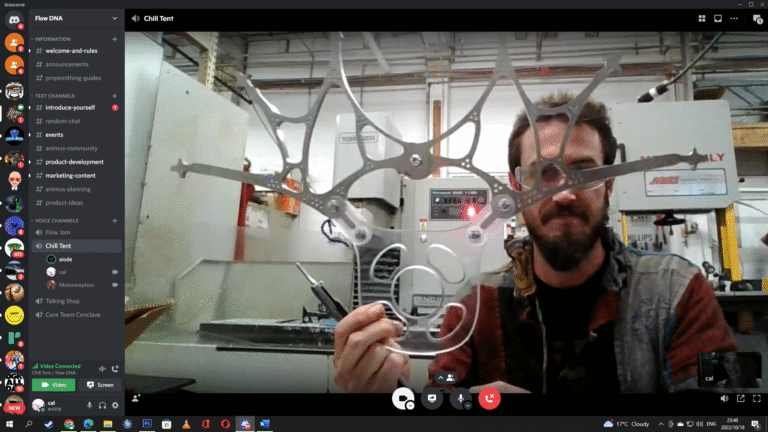Image resolution: width=768 pixels, height=432 pixels.
Task: Enter fullscreen mode for the video
Action: pyautogui.click(x=754, y=398)
